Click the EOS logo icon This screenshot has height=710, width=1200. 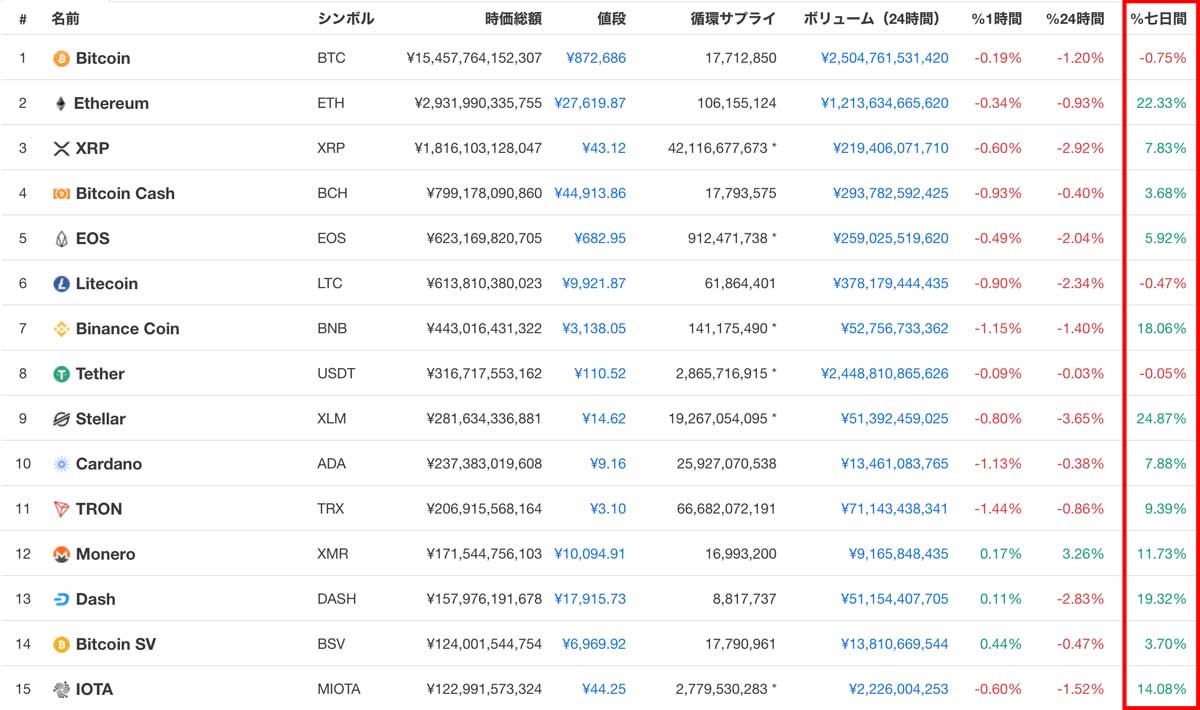(x=61, y=238)
